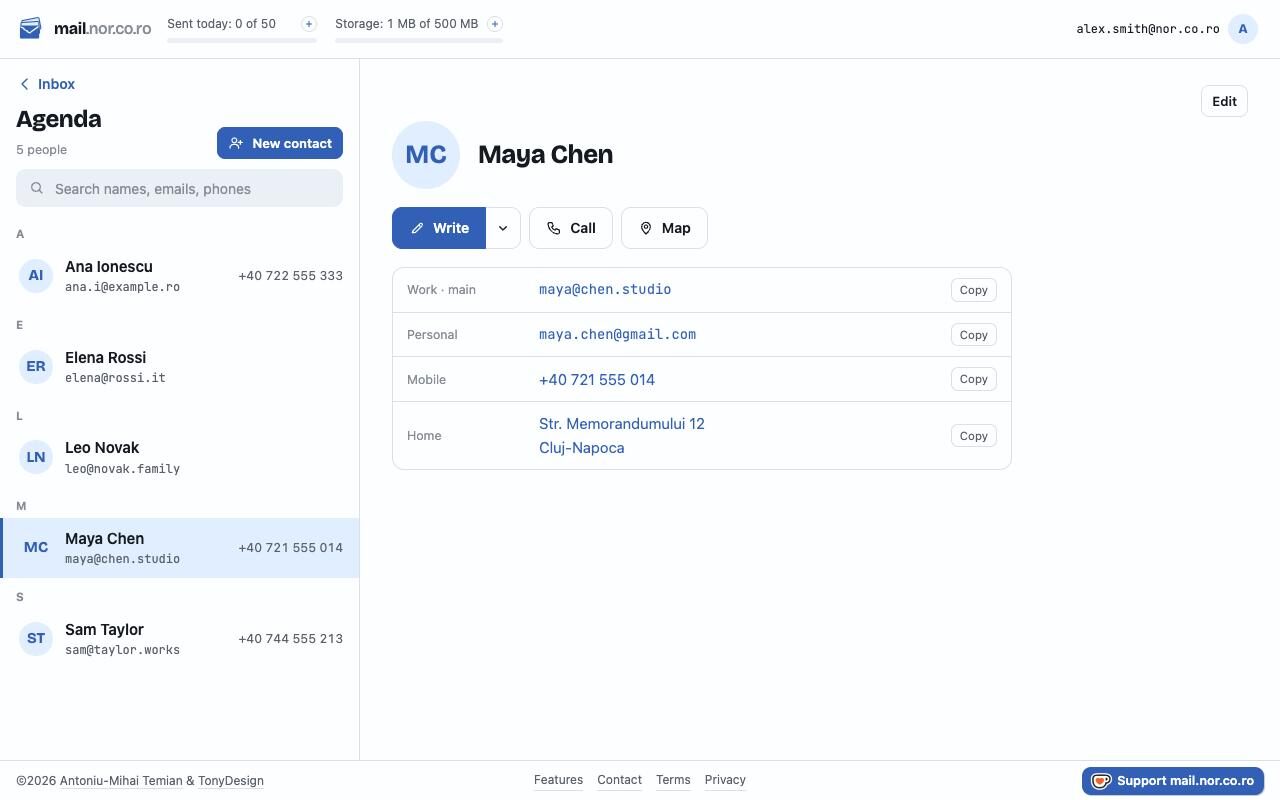Click the +40 721 555 014 phone link
The height and width of the screenshot is (800, 1280).
pyautogui.click(x=597, y=380)
